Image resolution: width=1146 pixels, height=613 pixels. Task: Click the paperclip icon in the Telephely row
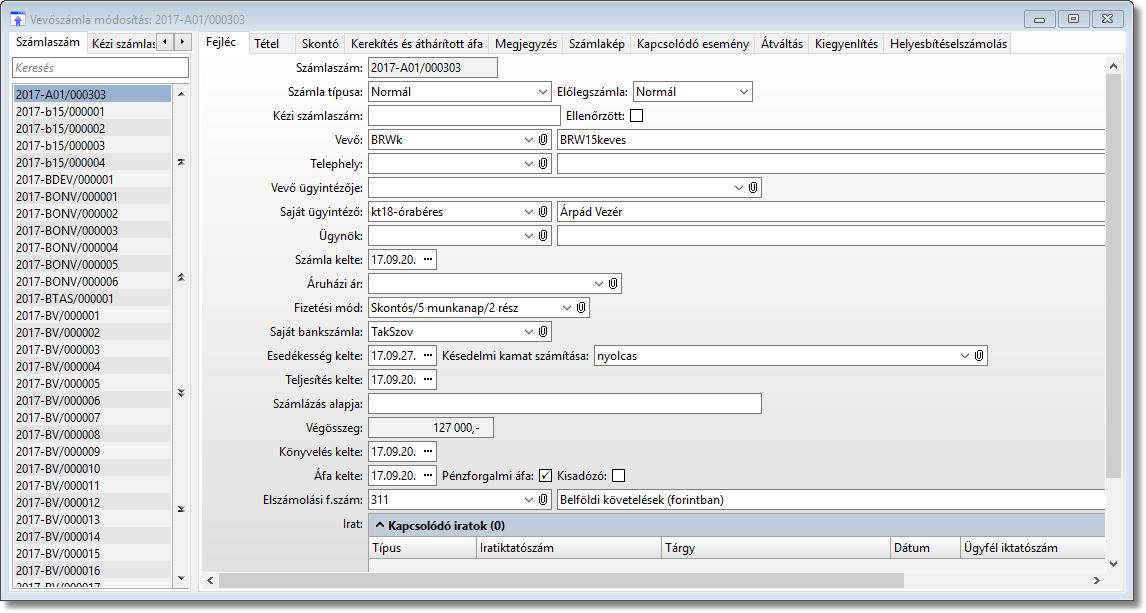point(543,164)
